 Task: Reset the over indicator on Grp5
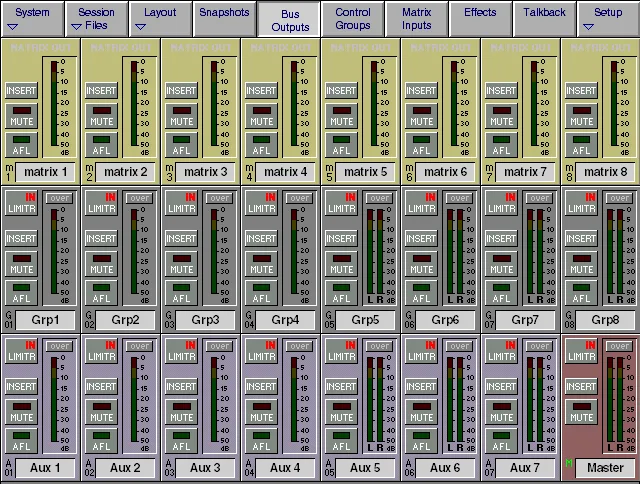380,198
